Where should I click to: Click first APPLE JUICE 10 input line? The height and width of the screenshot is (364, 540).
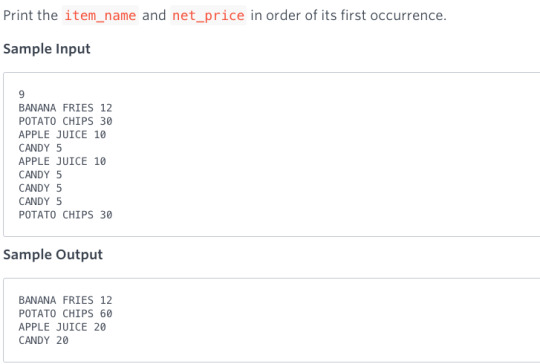click(x=62, y=135)
